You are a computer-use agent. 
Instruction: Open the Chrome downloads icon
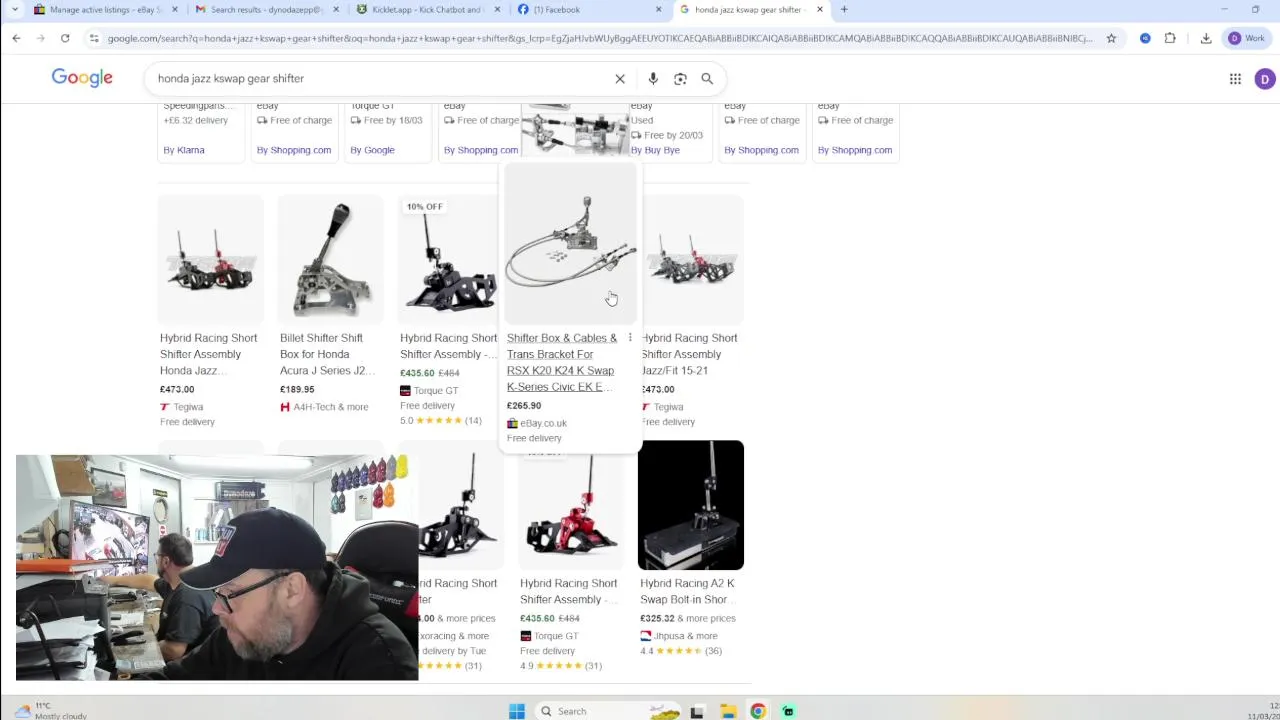(1206, 38)
